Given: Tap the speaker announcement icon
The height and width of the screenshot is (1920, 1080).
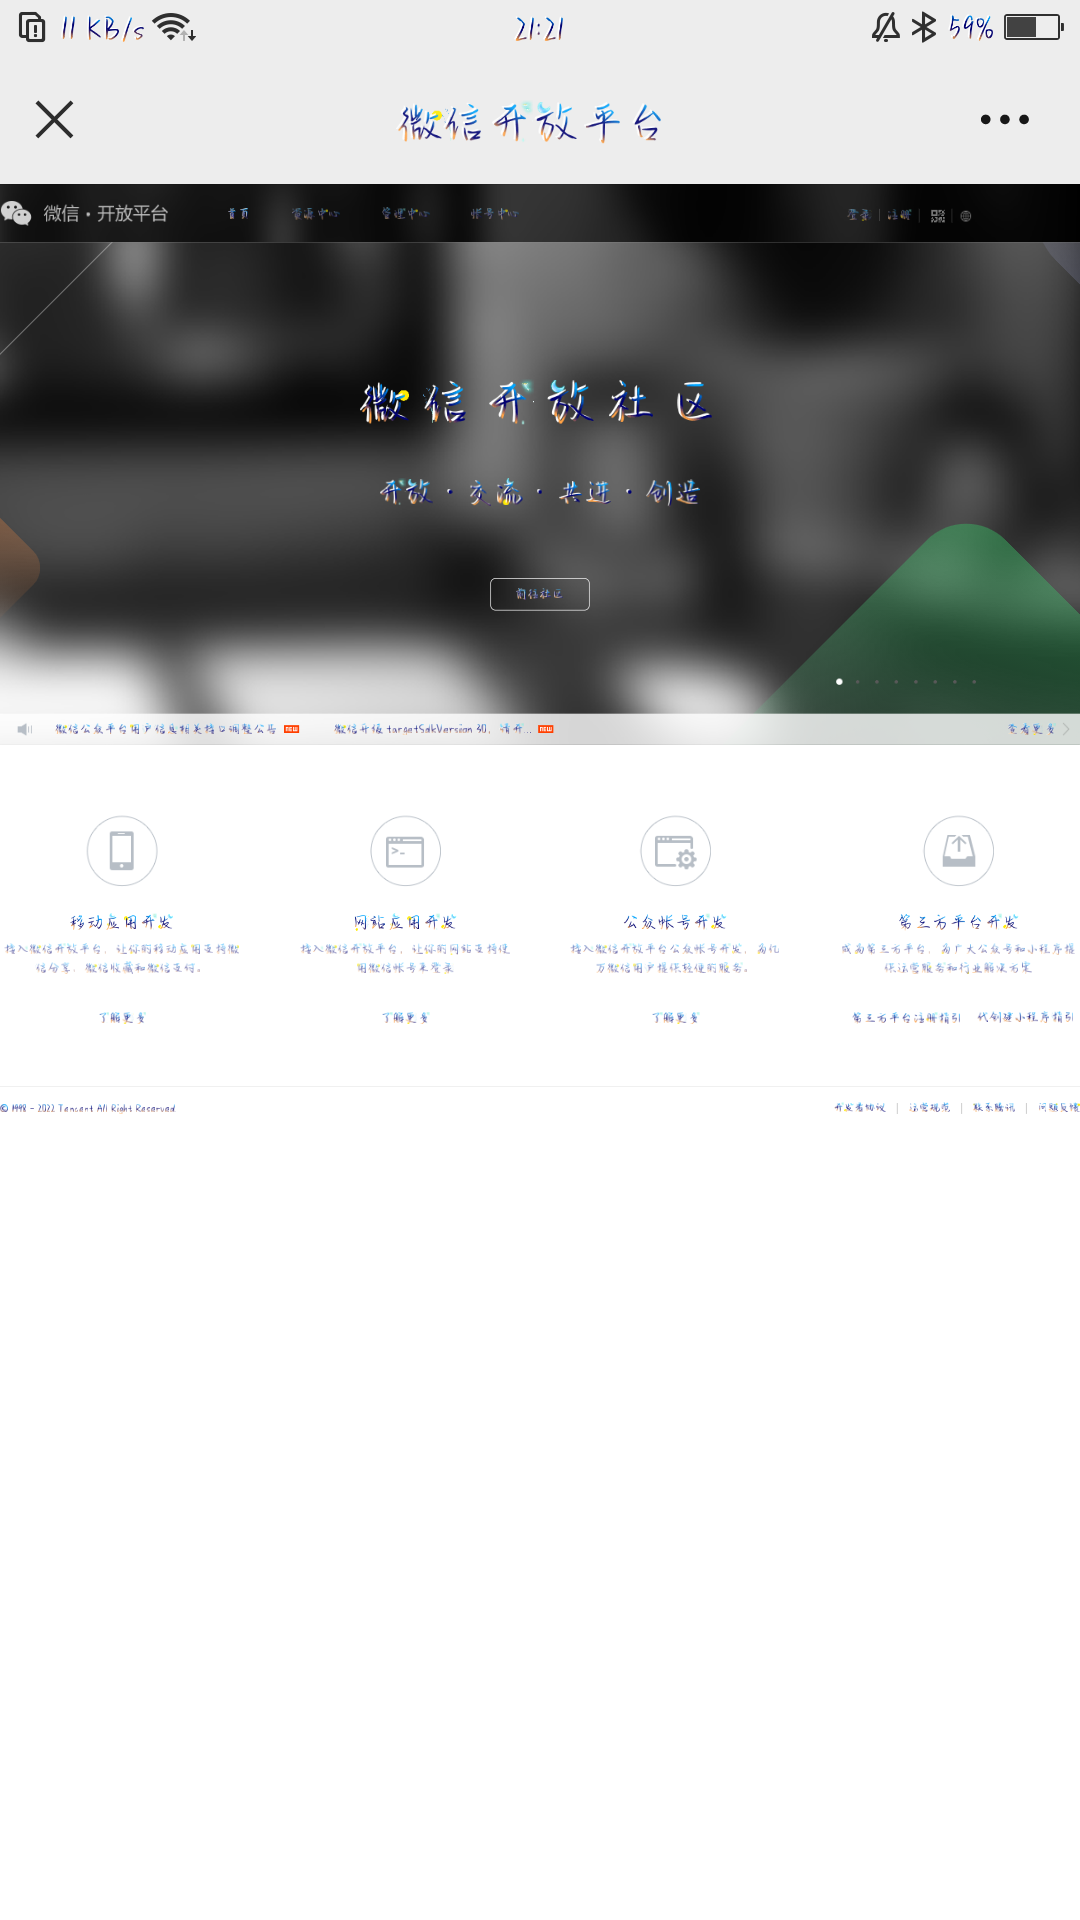Looking at the screenshot, I should [25, 729].
